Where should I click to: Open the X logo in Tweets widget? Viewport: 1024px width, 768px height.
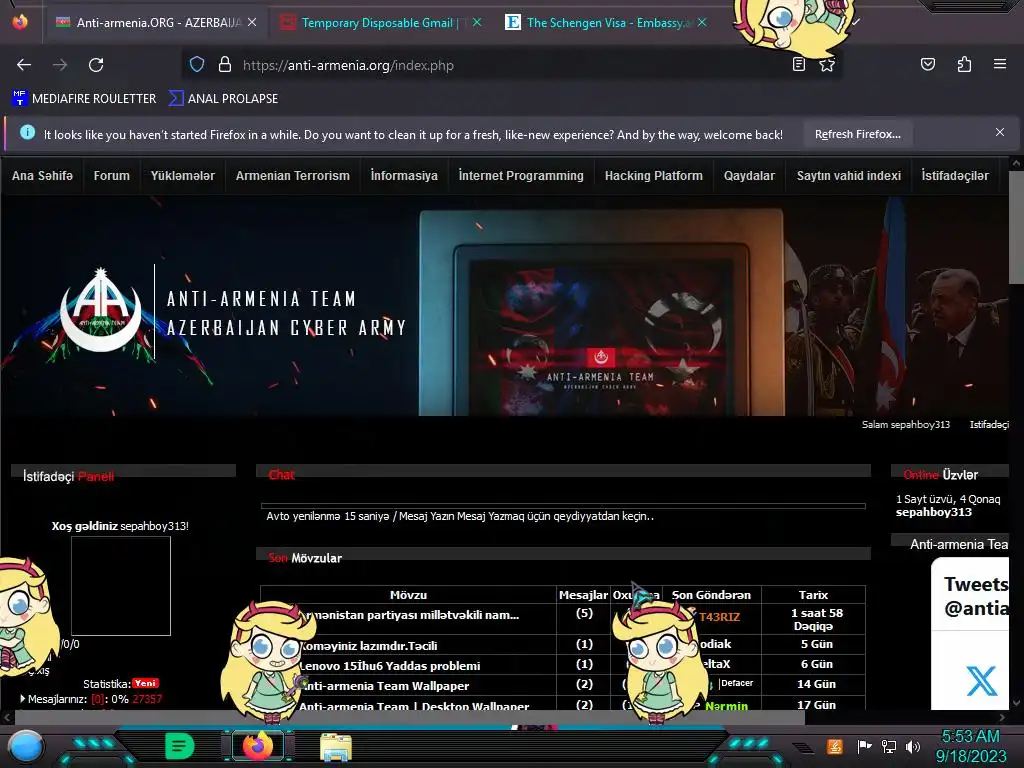click(981, 681)
